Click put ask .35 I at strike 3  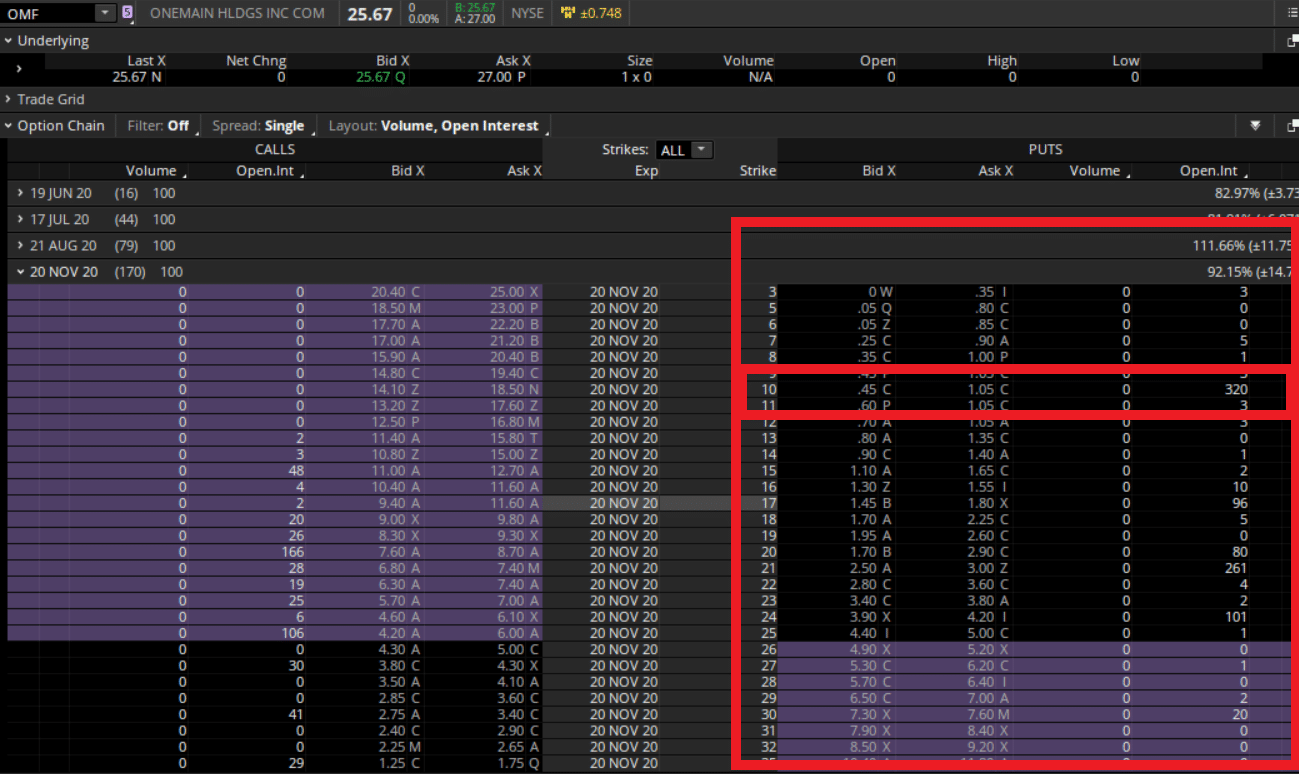992,292
